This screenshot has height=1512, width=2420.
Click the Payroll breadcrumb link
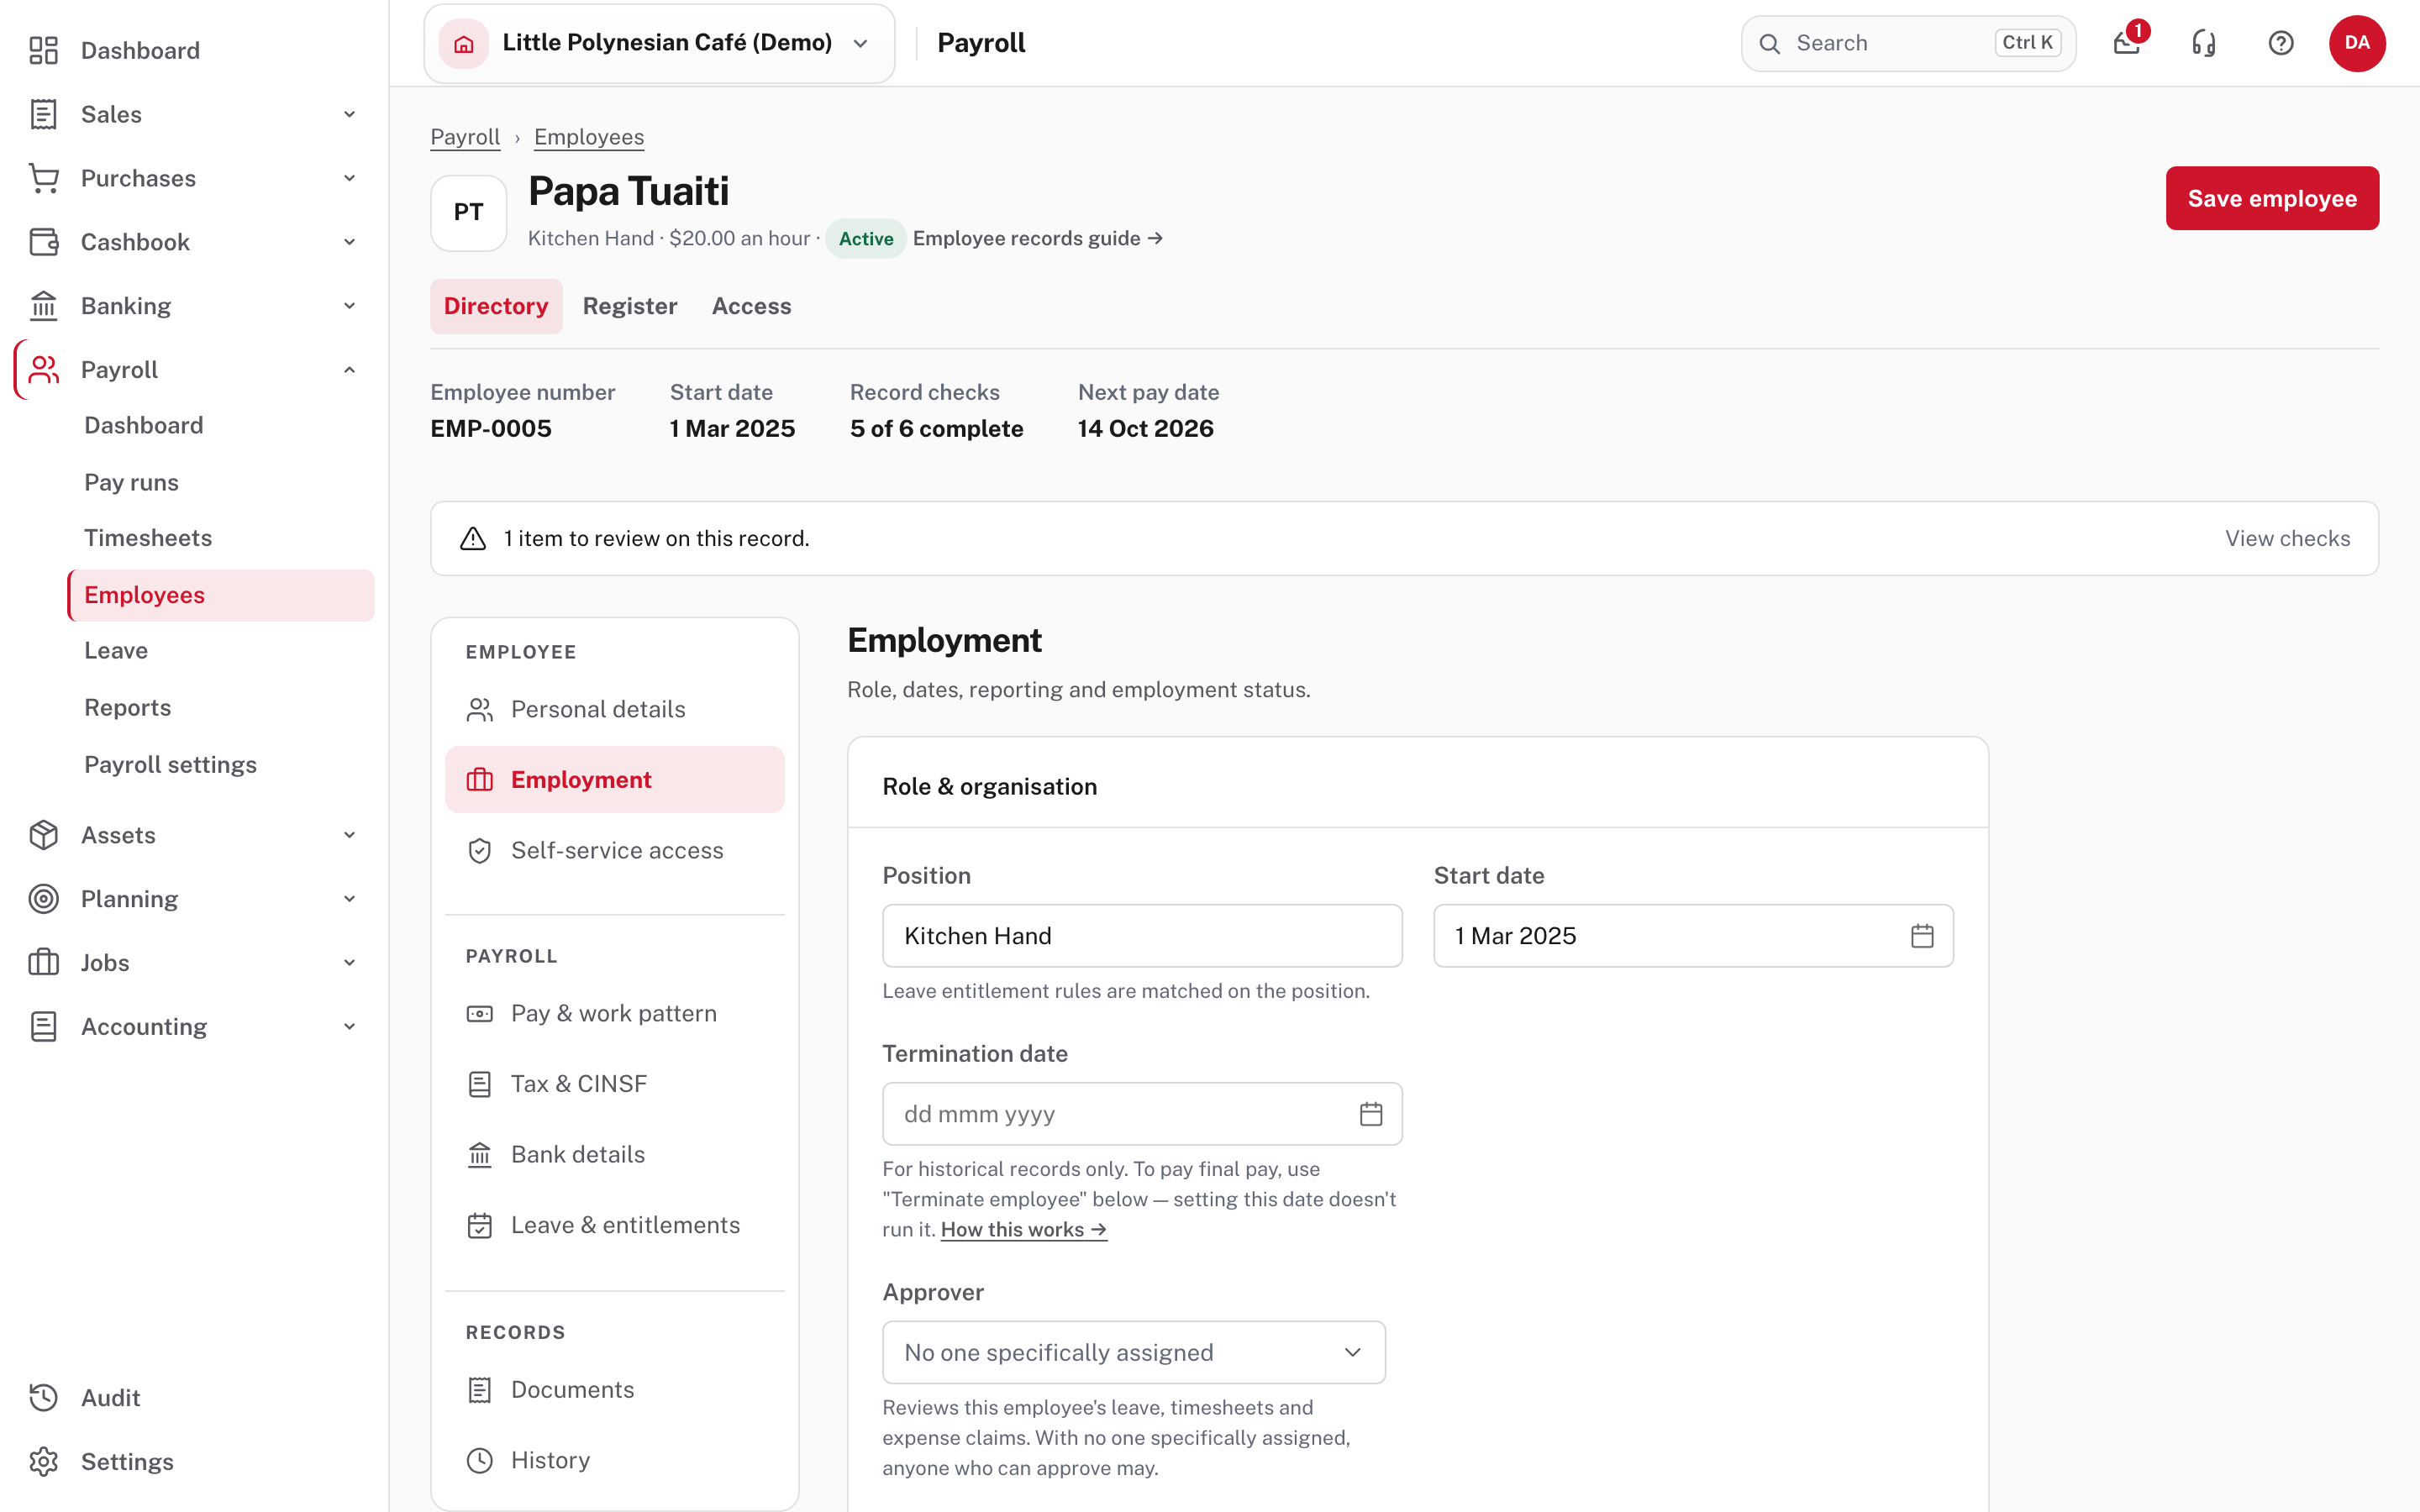point(465,137)
